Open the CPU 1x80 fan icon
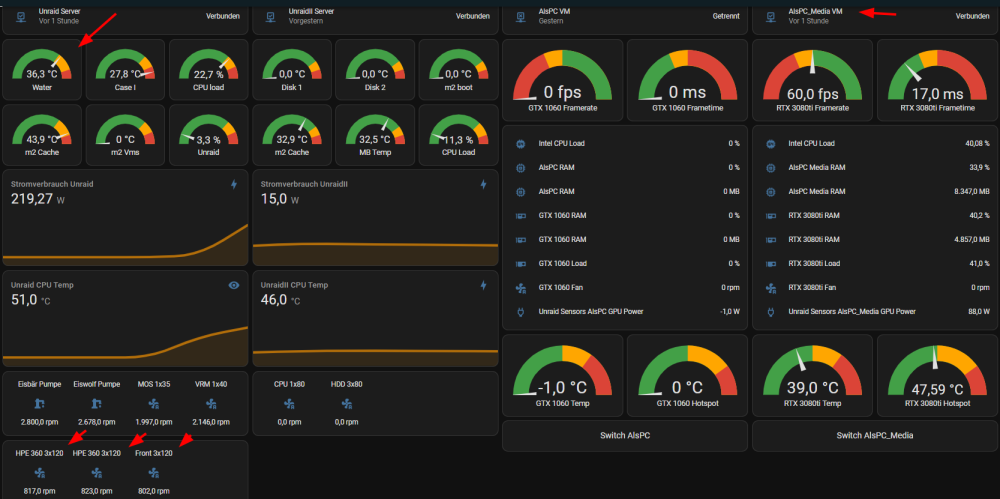Image resolution: width=1000 pixels, height=499 pixels. [290, 403]
